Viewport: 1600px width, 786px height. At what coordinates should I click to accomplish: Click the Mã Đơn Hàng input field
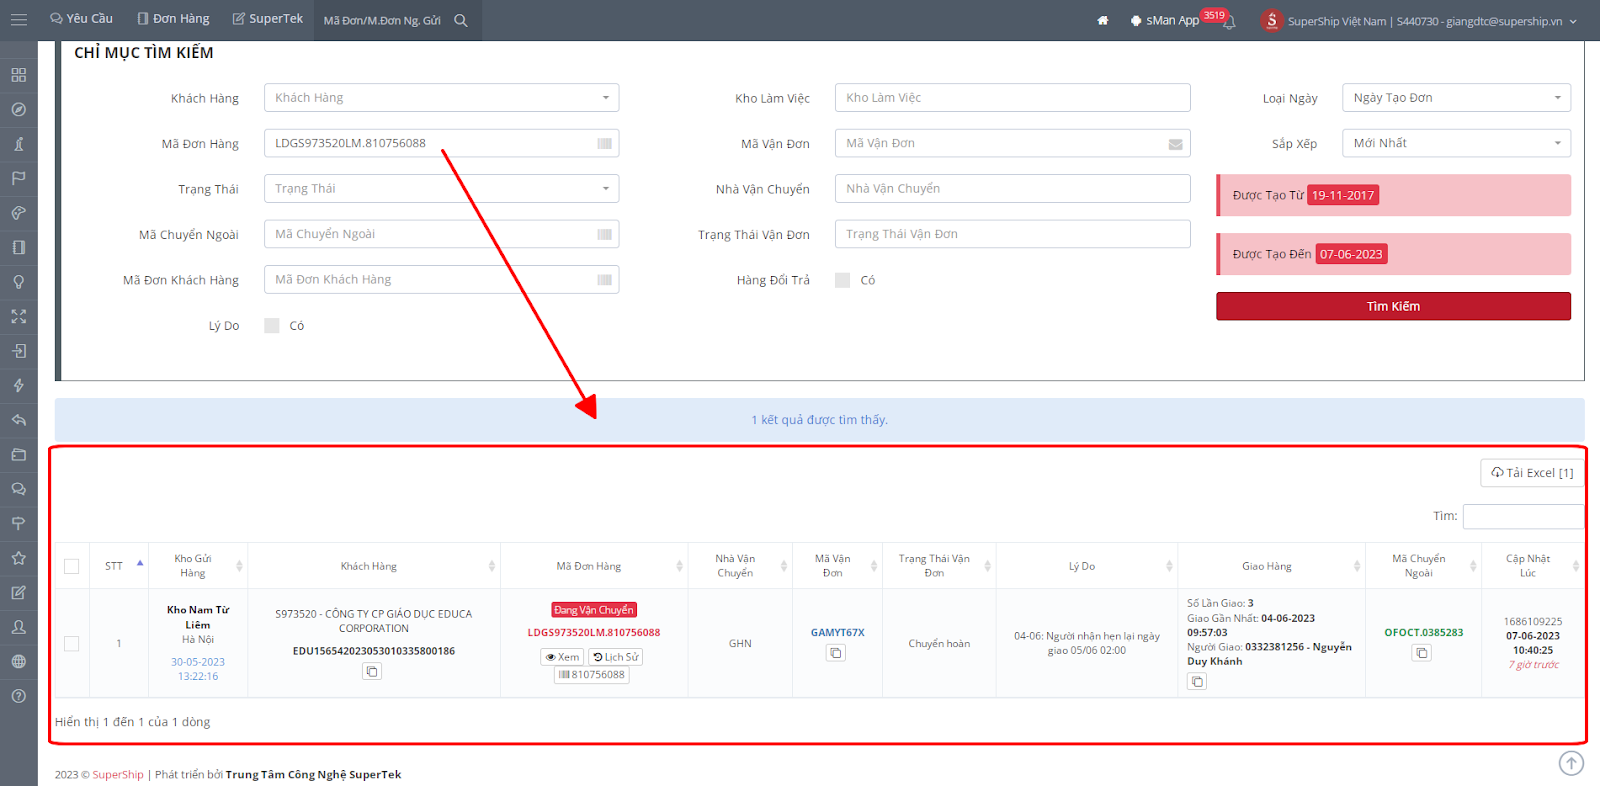442,143
